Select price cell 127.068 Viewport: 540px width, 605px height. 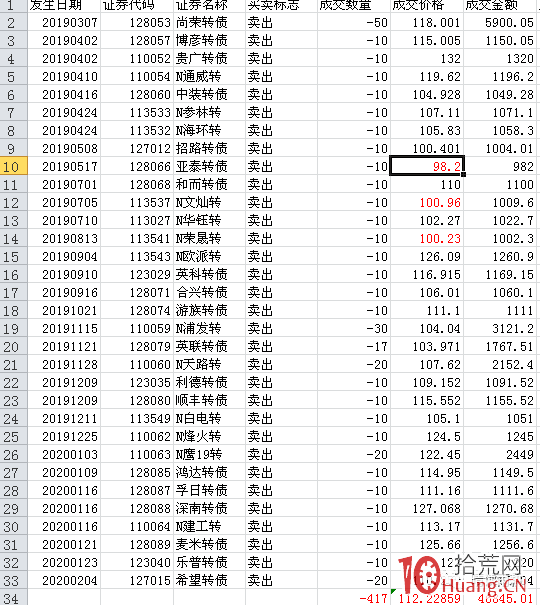point(427,509)
